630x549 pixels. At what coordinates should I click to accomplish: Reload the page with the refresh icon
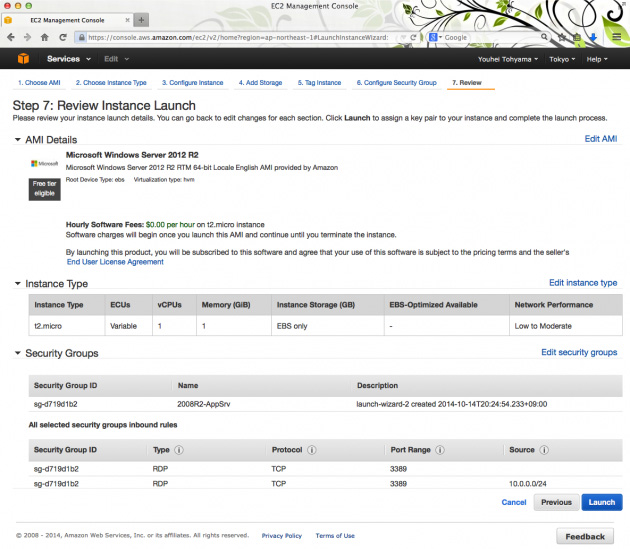[x=63, y=37]
